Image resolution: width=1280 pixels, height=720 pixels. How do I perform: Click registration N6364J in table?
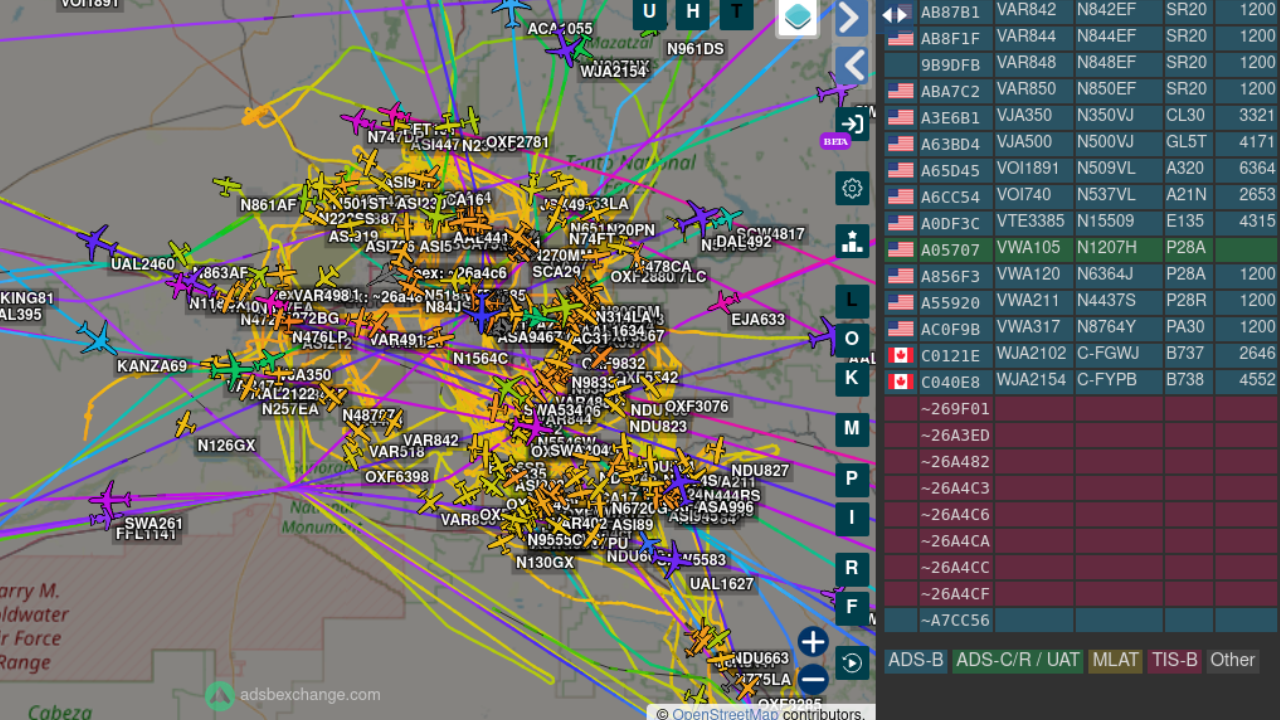[1106, 275]
